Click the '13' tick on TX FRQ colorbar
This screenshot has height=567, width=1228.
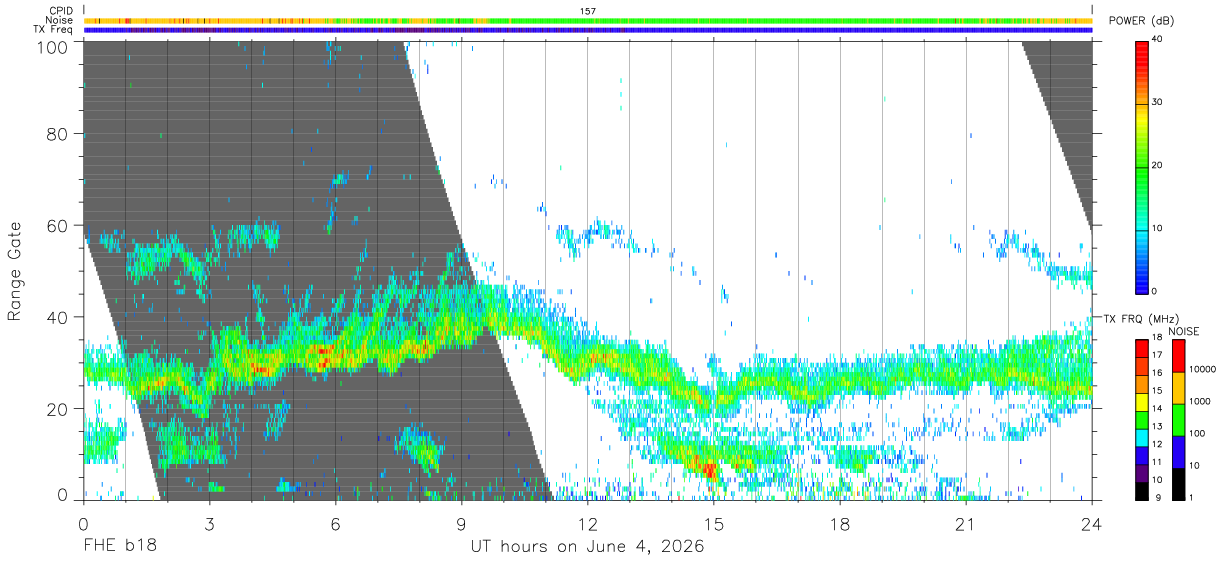coord(1156,426)
